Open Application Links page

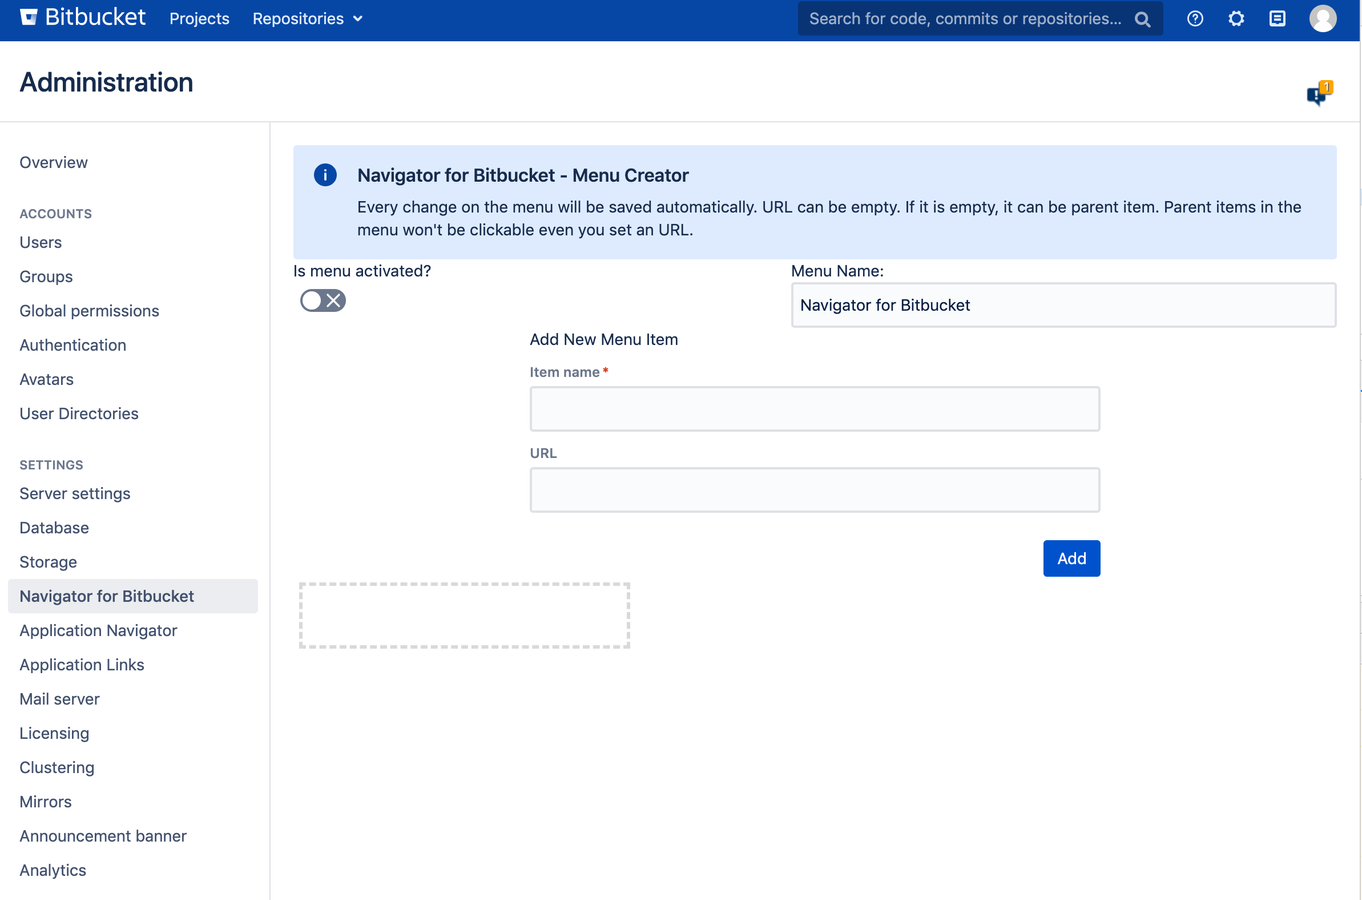tap(82, 665)
